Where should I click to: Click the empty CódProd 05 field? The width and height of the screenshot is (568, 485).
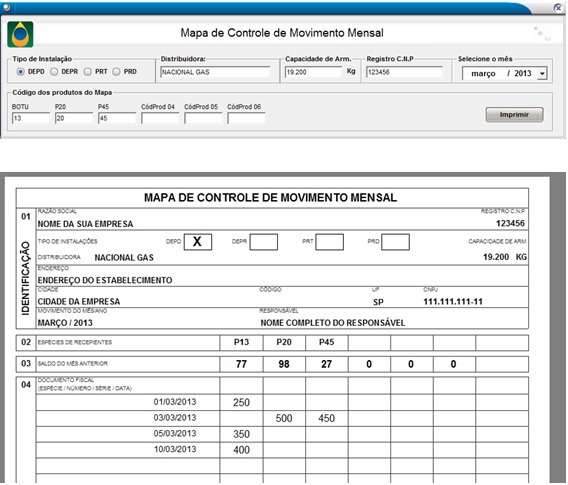tap(203, 118)
